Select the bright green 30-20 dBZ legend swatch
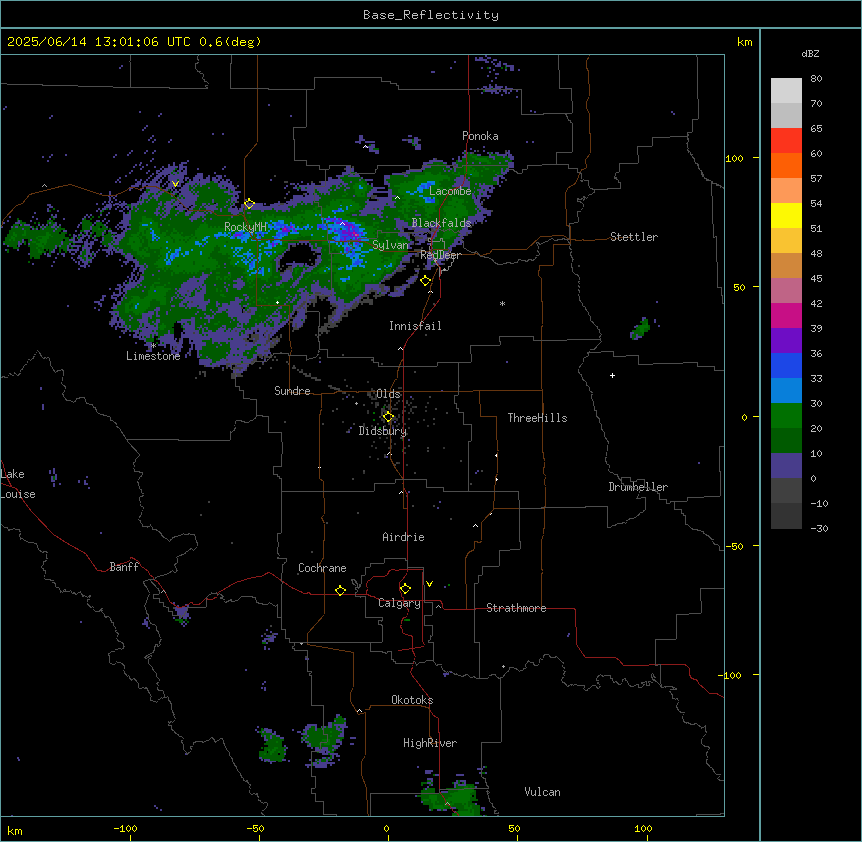 786,416
